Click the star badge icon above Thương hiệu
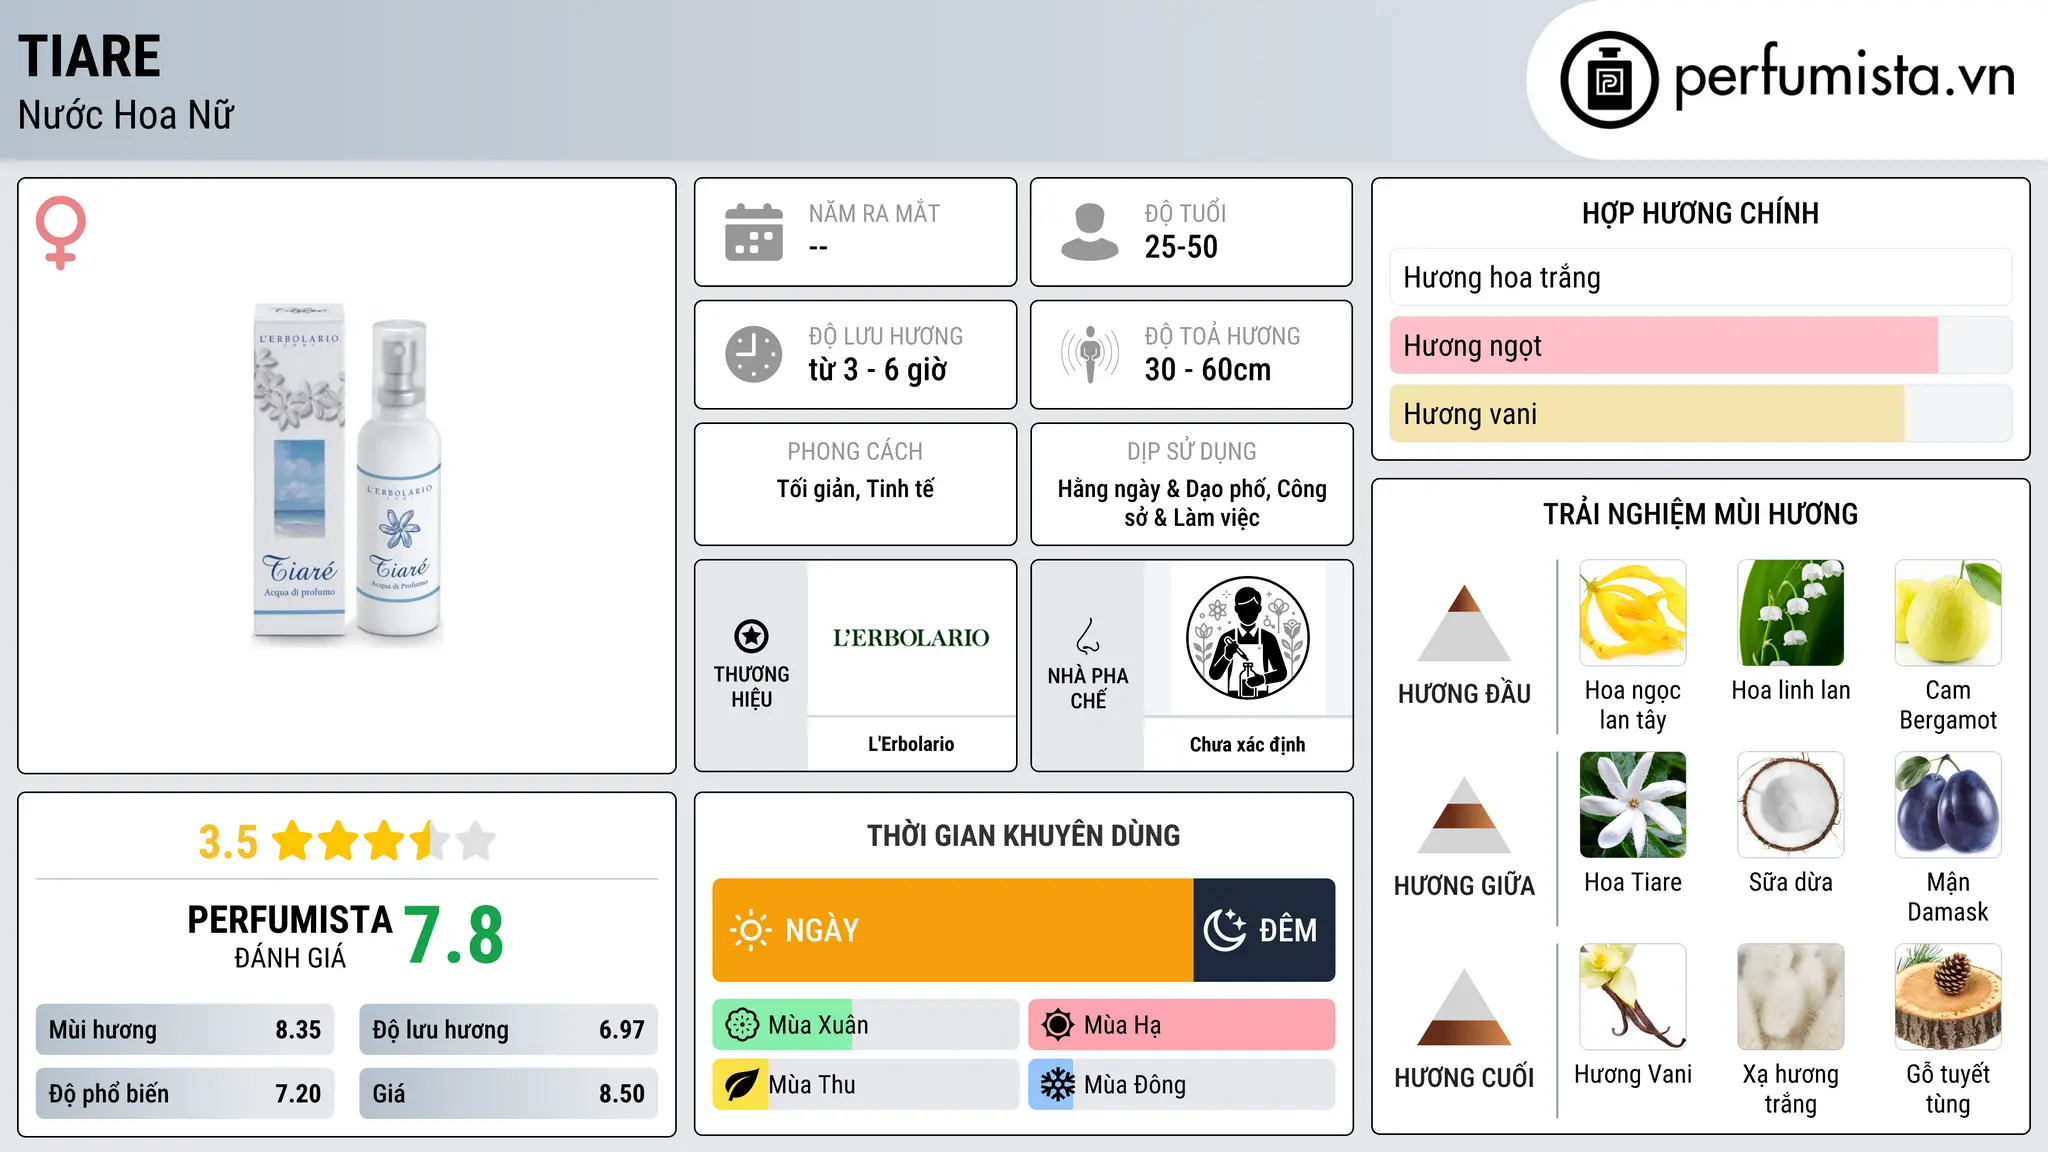 [751, 636]
